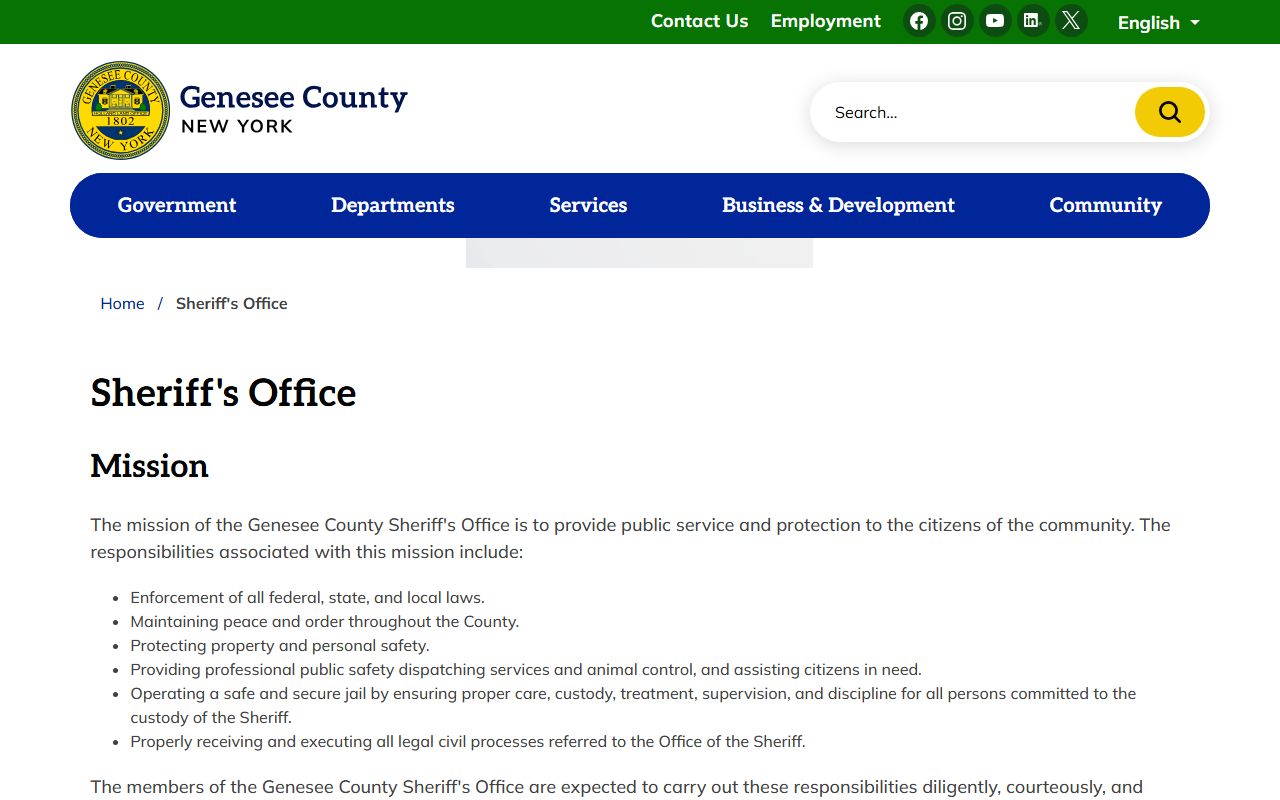
Task: Open the Government menu
Action: (177, 205)
